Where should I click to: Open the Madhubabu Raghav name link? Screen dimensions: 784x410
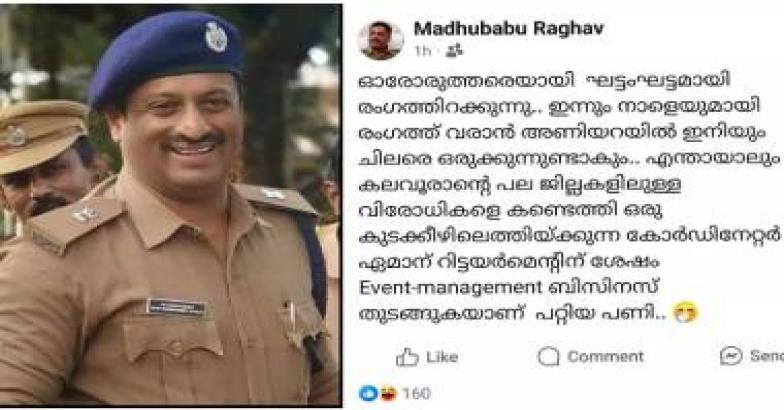point(508,28)
